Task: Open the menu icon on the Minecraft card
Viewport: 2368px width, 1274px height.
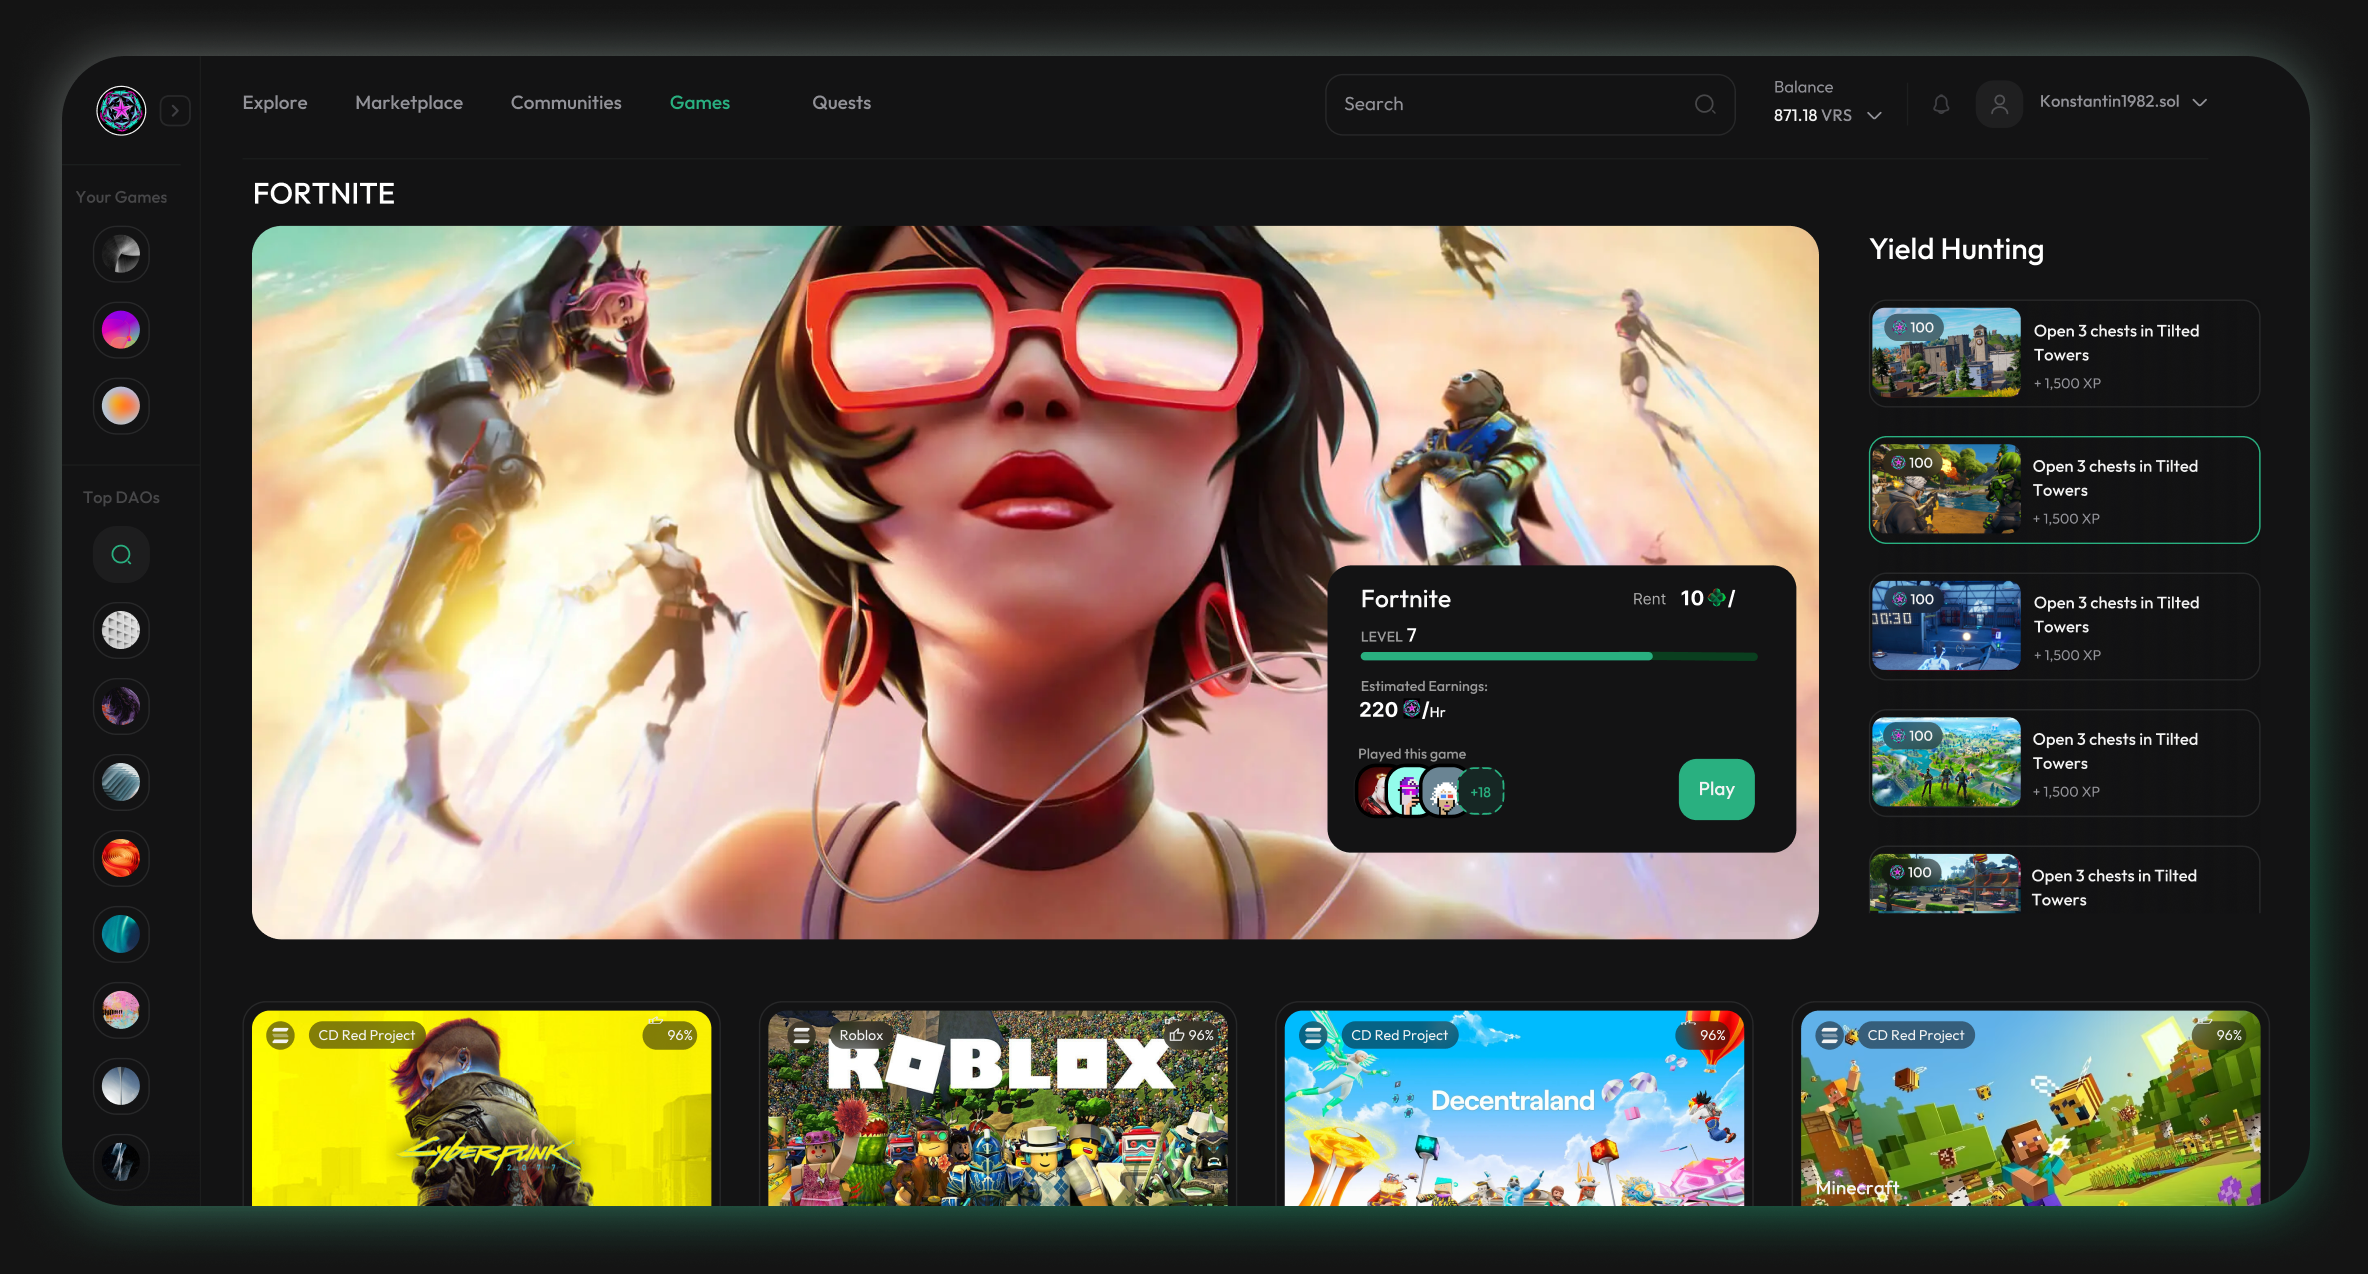Action: (1829, 1035)
